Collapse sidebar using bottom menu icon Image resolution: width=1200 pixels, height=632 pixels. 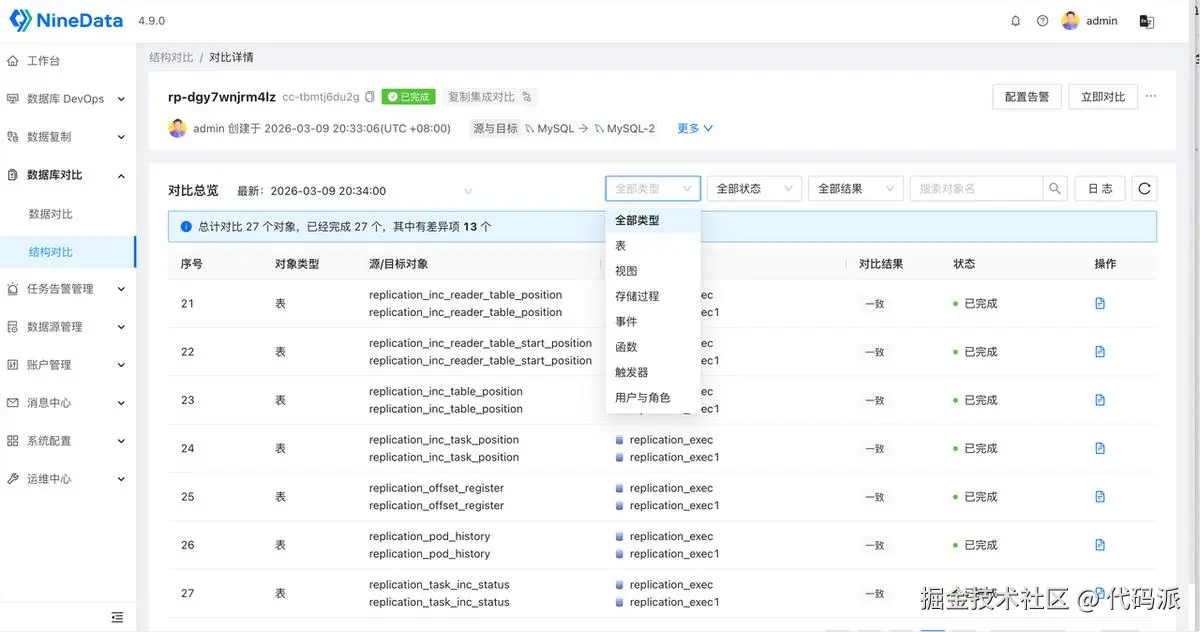point(118,617)
